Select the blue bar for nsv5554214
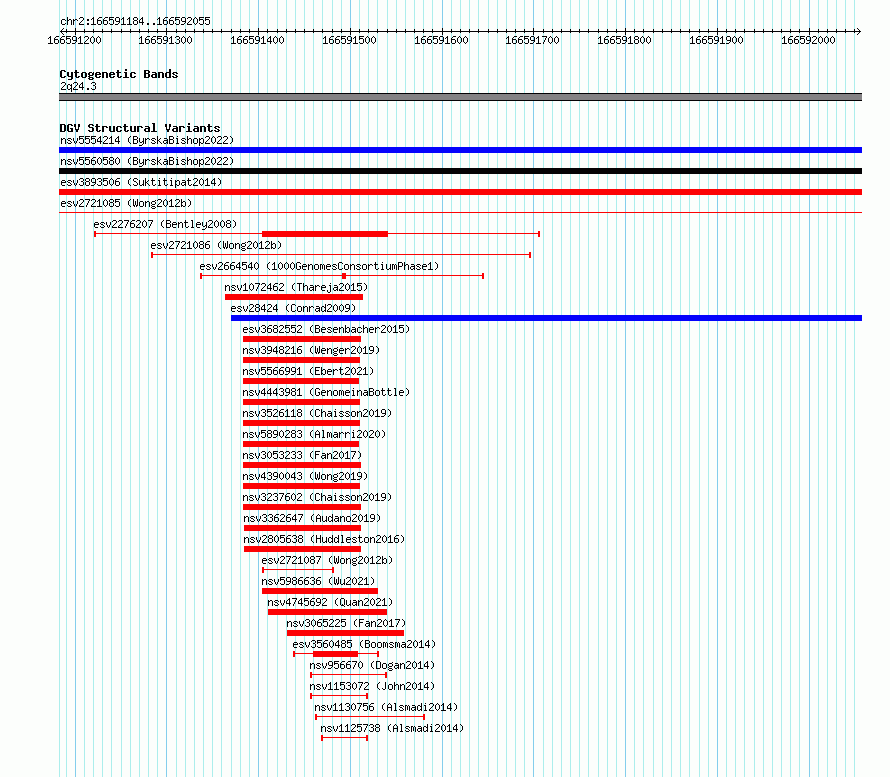The image size is (890, 777). (x=460, y=150)
